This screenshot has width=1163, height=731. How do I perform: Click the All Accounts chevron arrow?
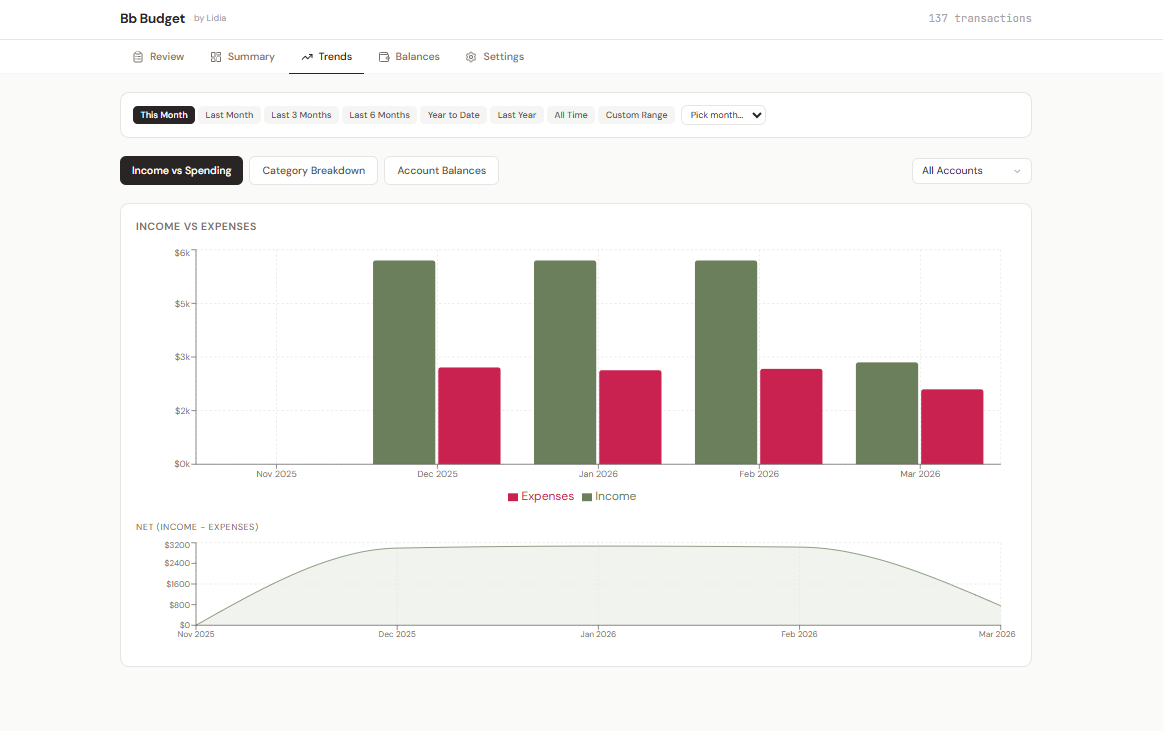tap(1017, 171)
